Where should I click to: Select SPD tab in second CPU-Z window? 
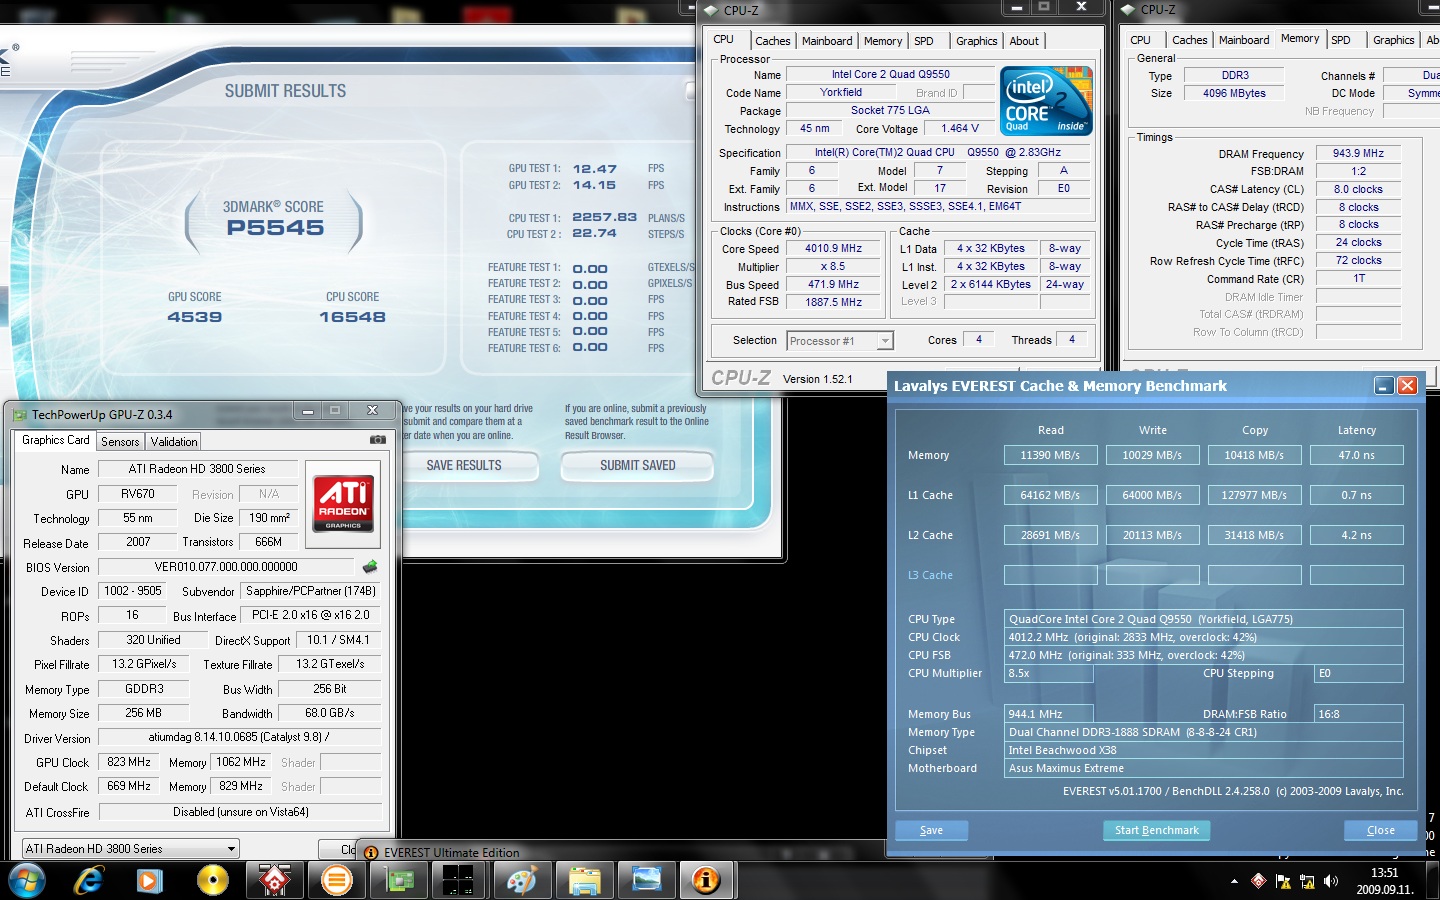(1341, 40)
